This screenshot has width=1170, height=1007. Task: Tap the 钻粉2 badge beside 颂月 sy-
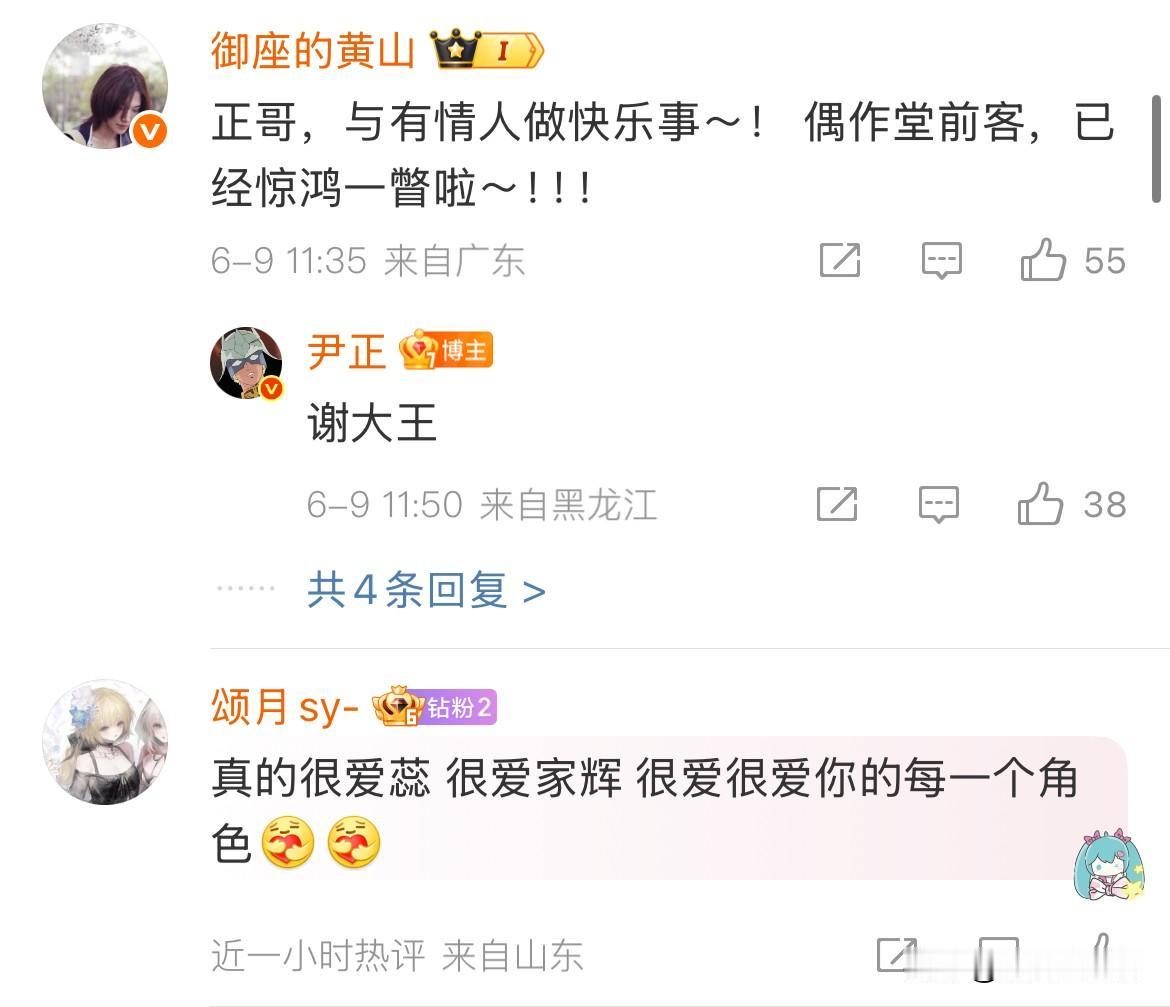tap(435, 706)
